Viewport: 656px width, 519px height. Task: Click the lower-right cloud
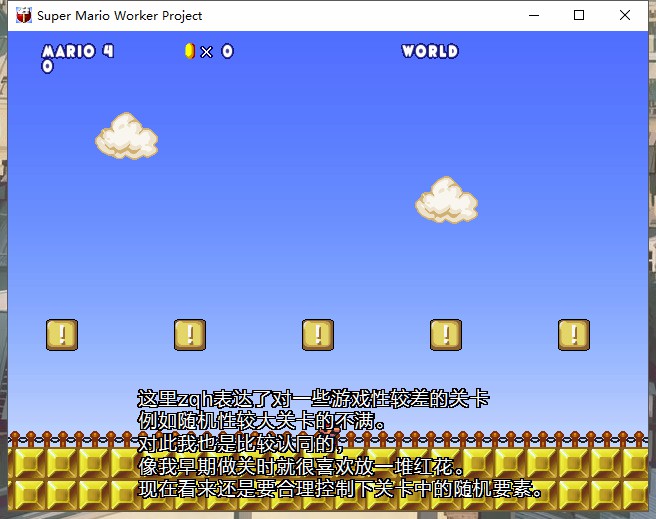coord(447,200)
